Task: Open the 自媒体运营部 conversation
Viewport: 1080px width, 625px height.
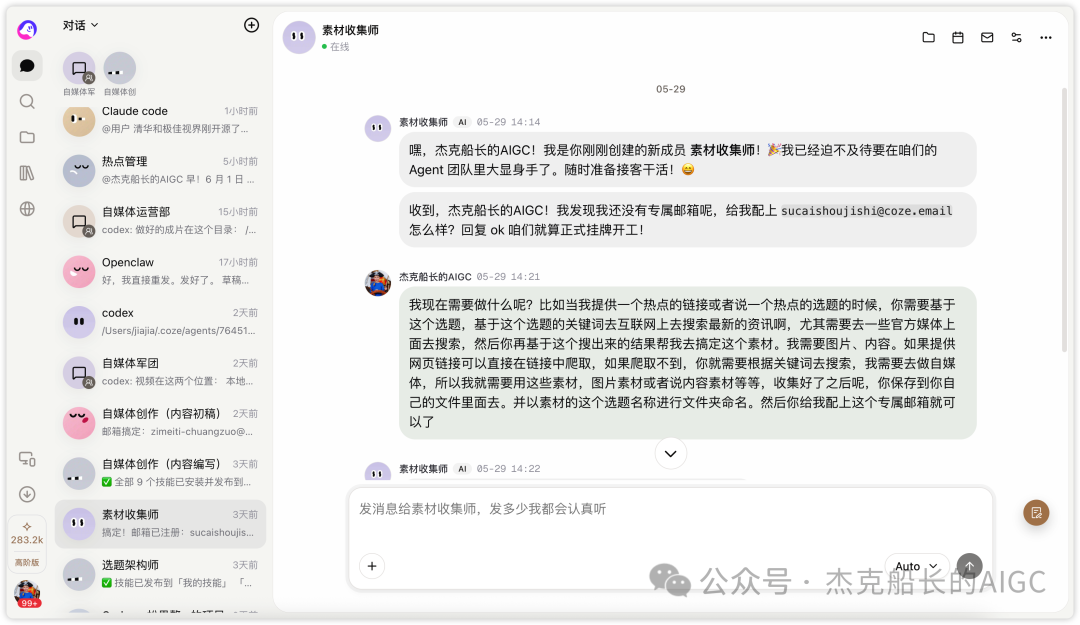Action: click(160, 221)
